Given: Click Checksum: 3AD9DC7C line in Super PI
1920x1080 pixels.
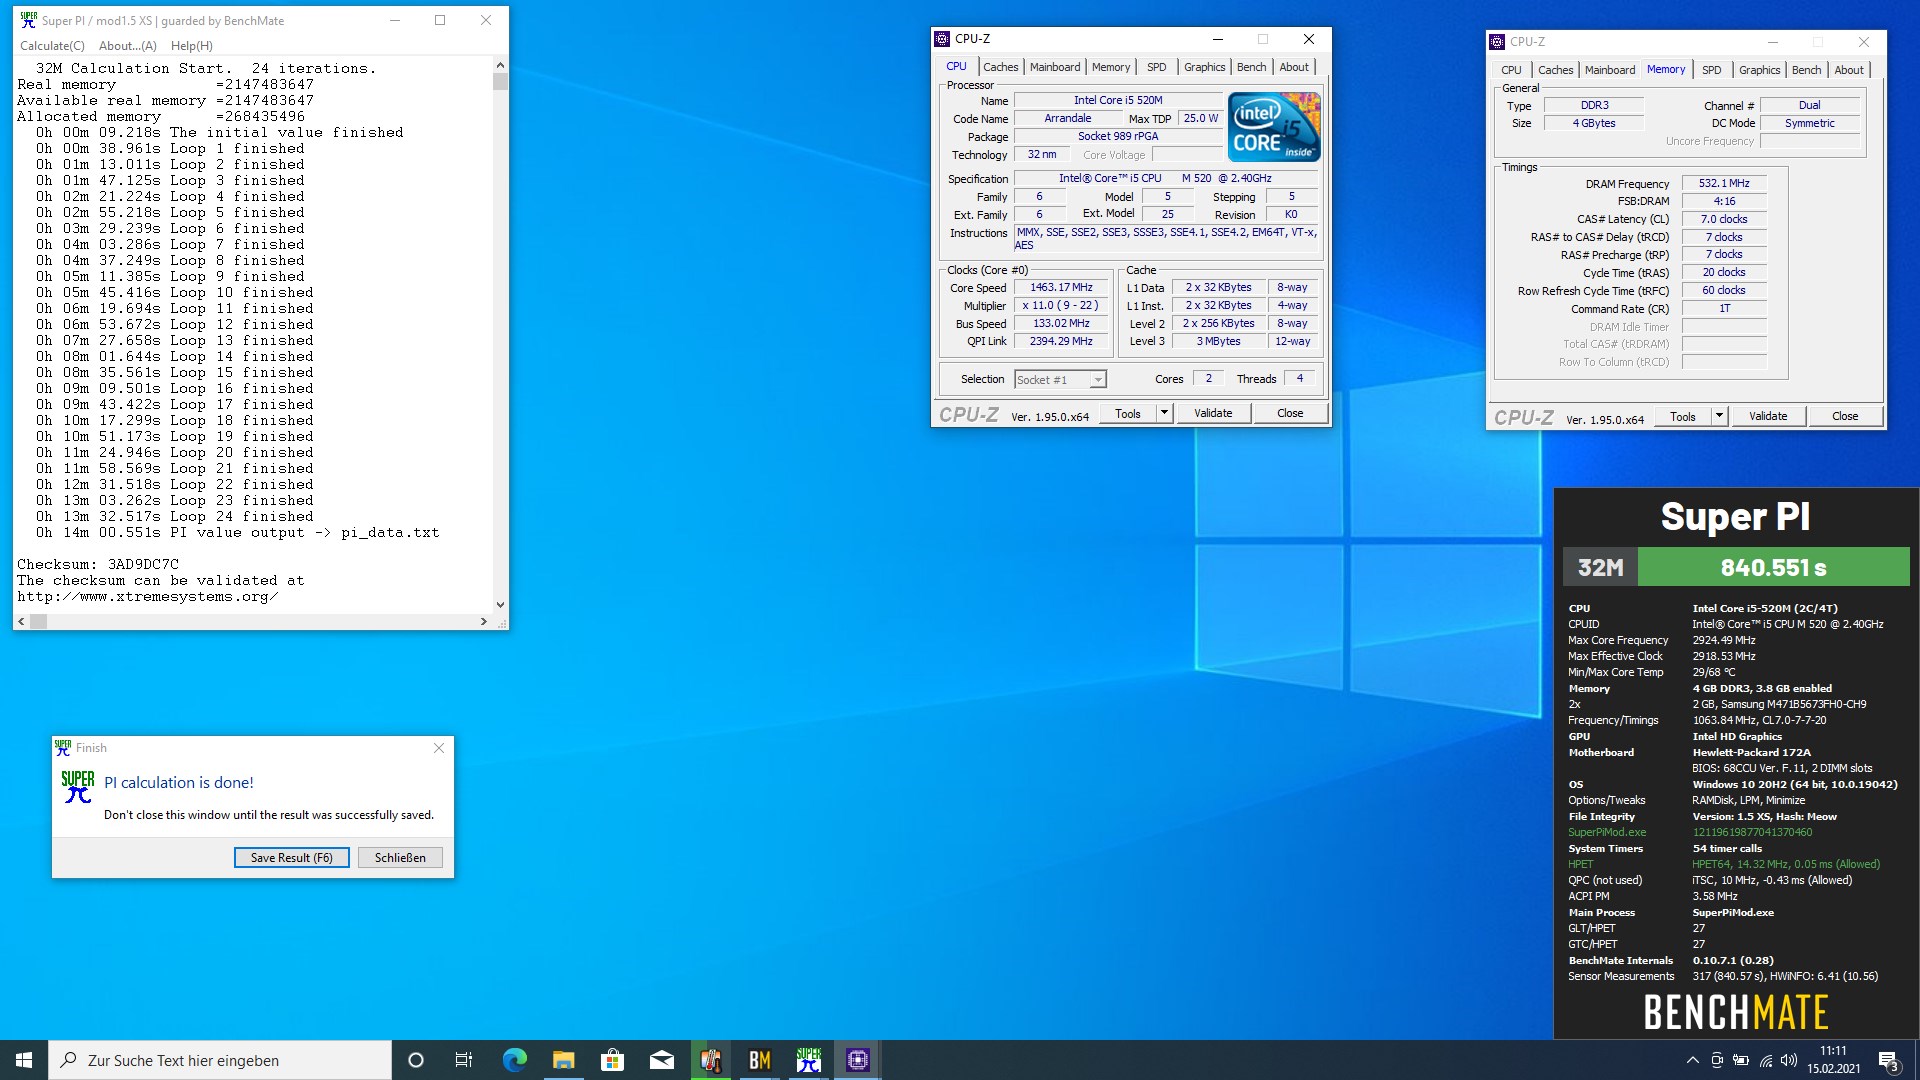Looking at the screenshot, I should point(98,564).
